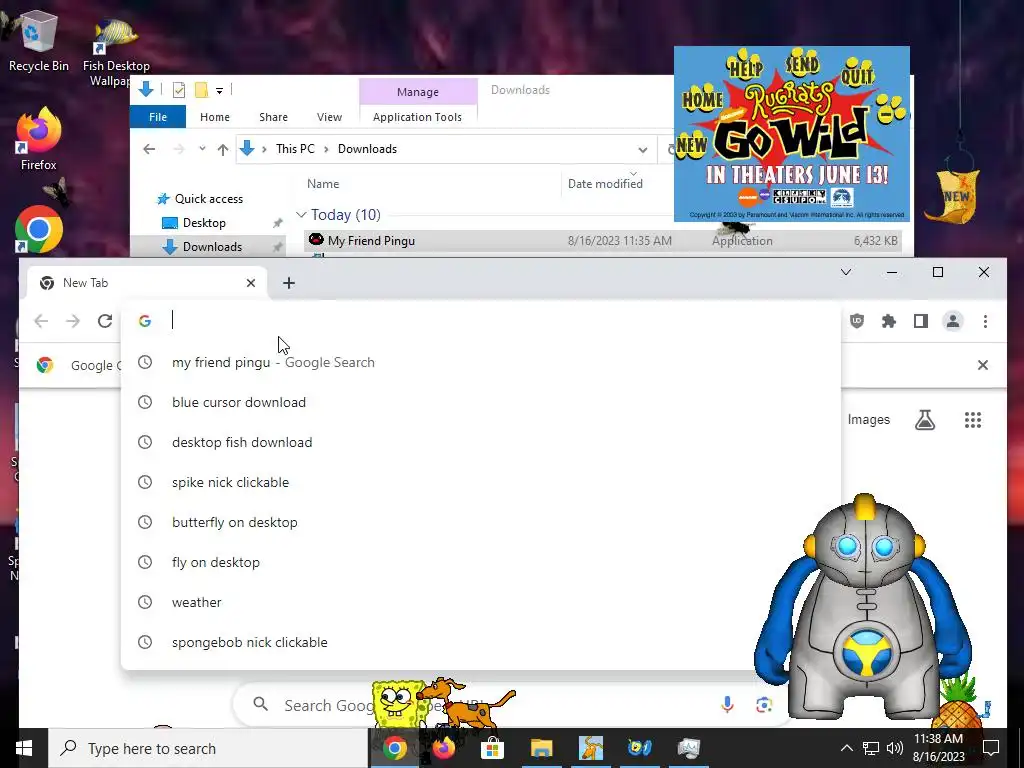Go up one folder in File Explorer
Image resolution: width=1024 pixels, height=768 pixels.
223,150
